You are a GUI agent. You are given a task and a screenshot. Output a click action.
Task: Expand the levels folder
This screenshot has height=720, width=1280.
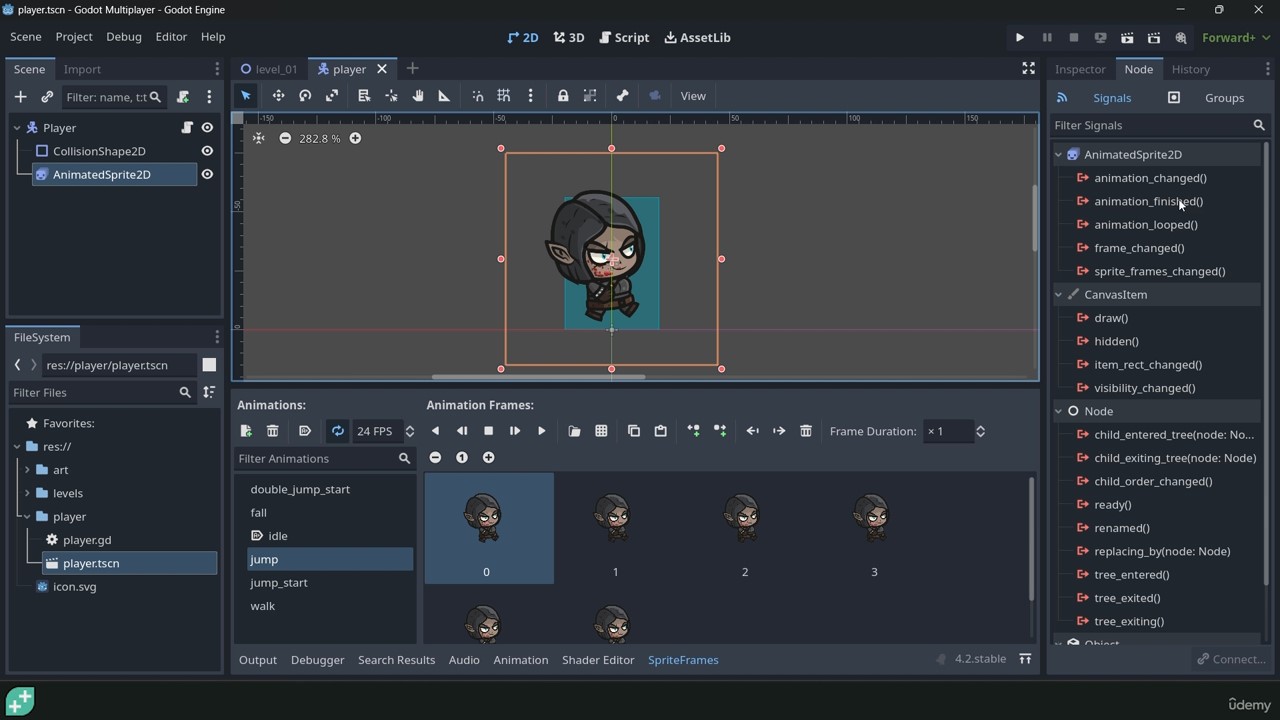coord(27,493)
